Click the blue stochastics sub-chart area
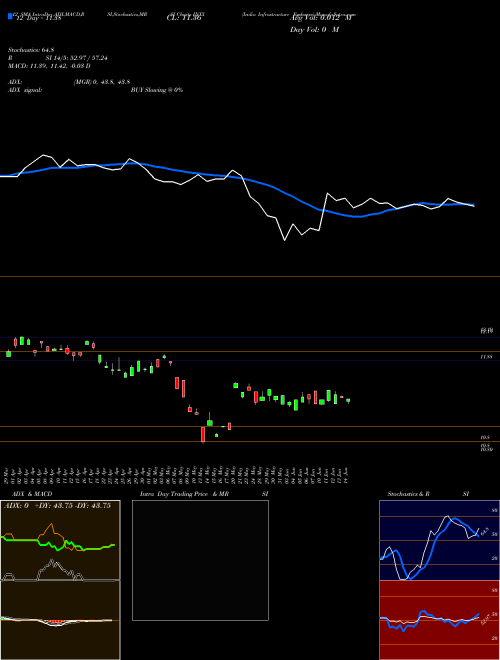The image size is (500, 660). (x=439, y=540)
